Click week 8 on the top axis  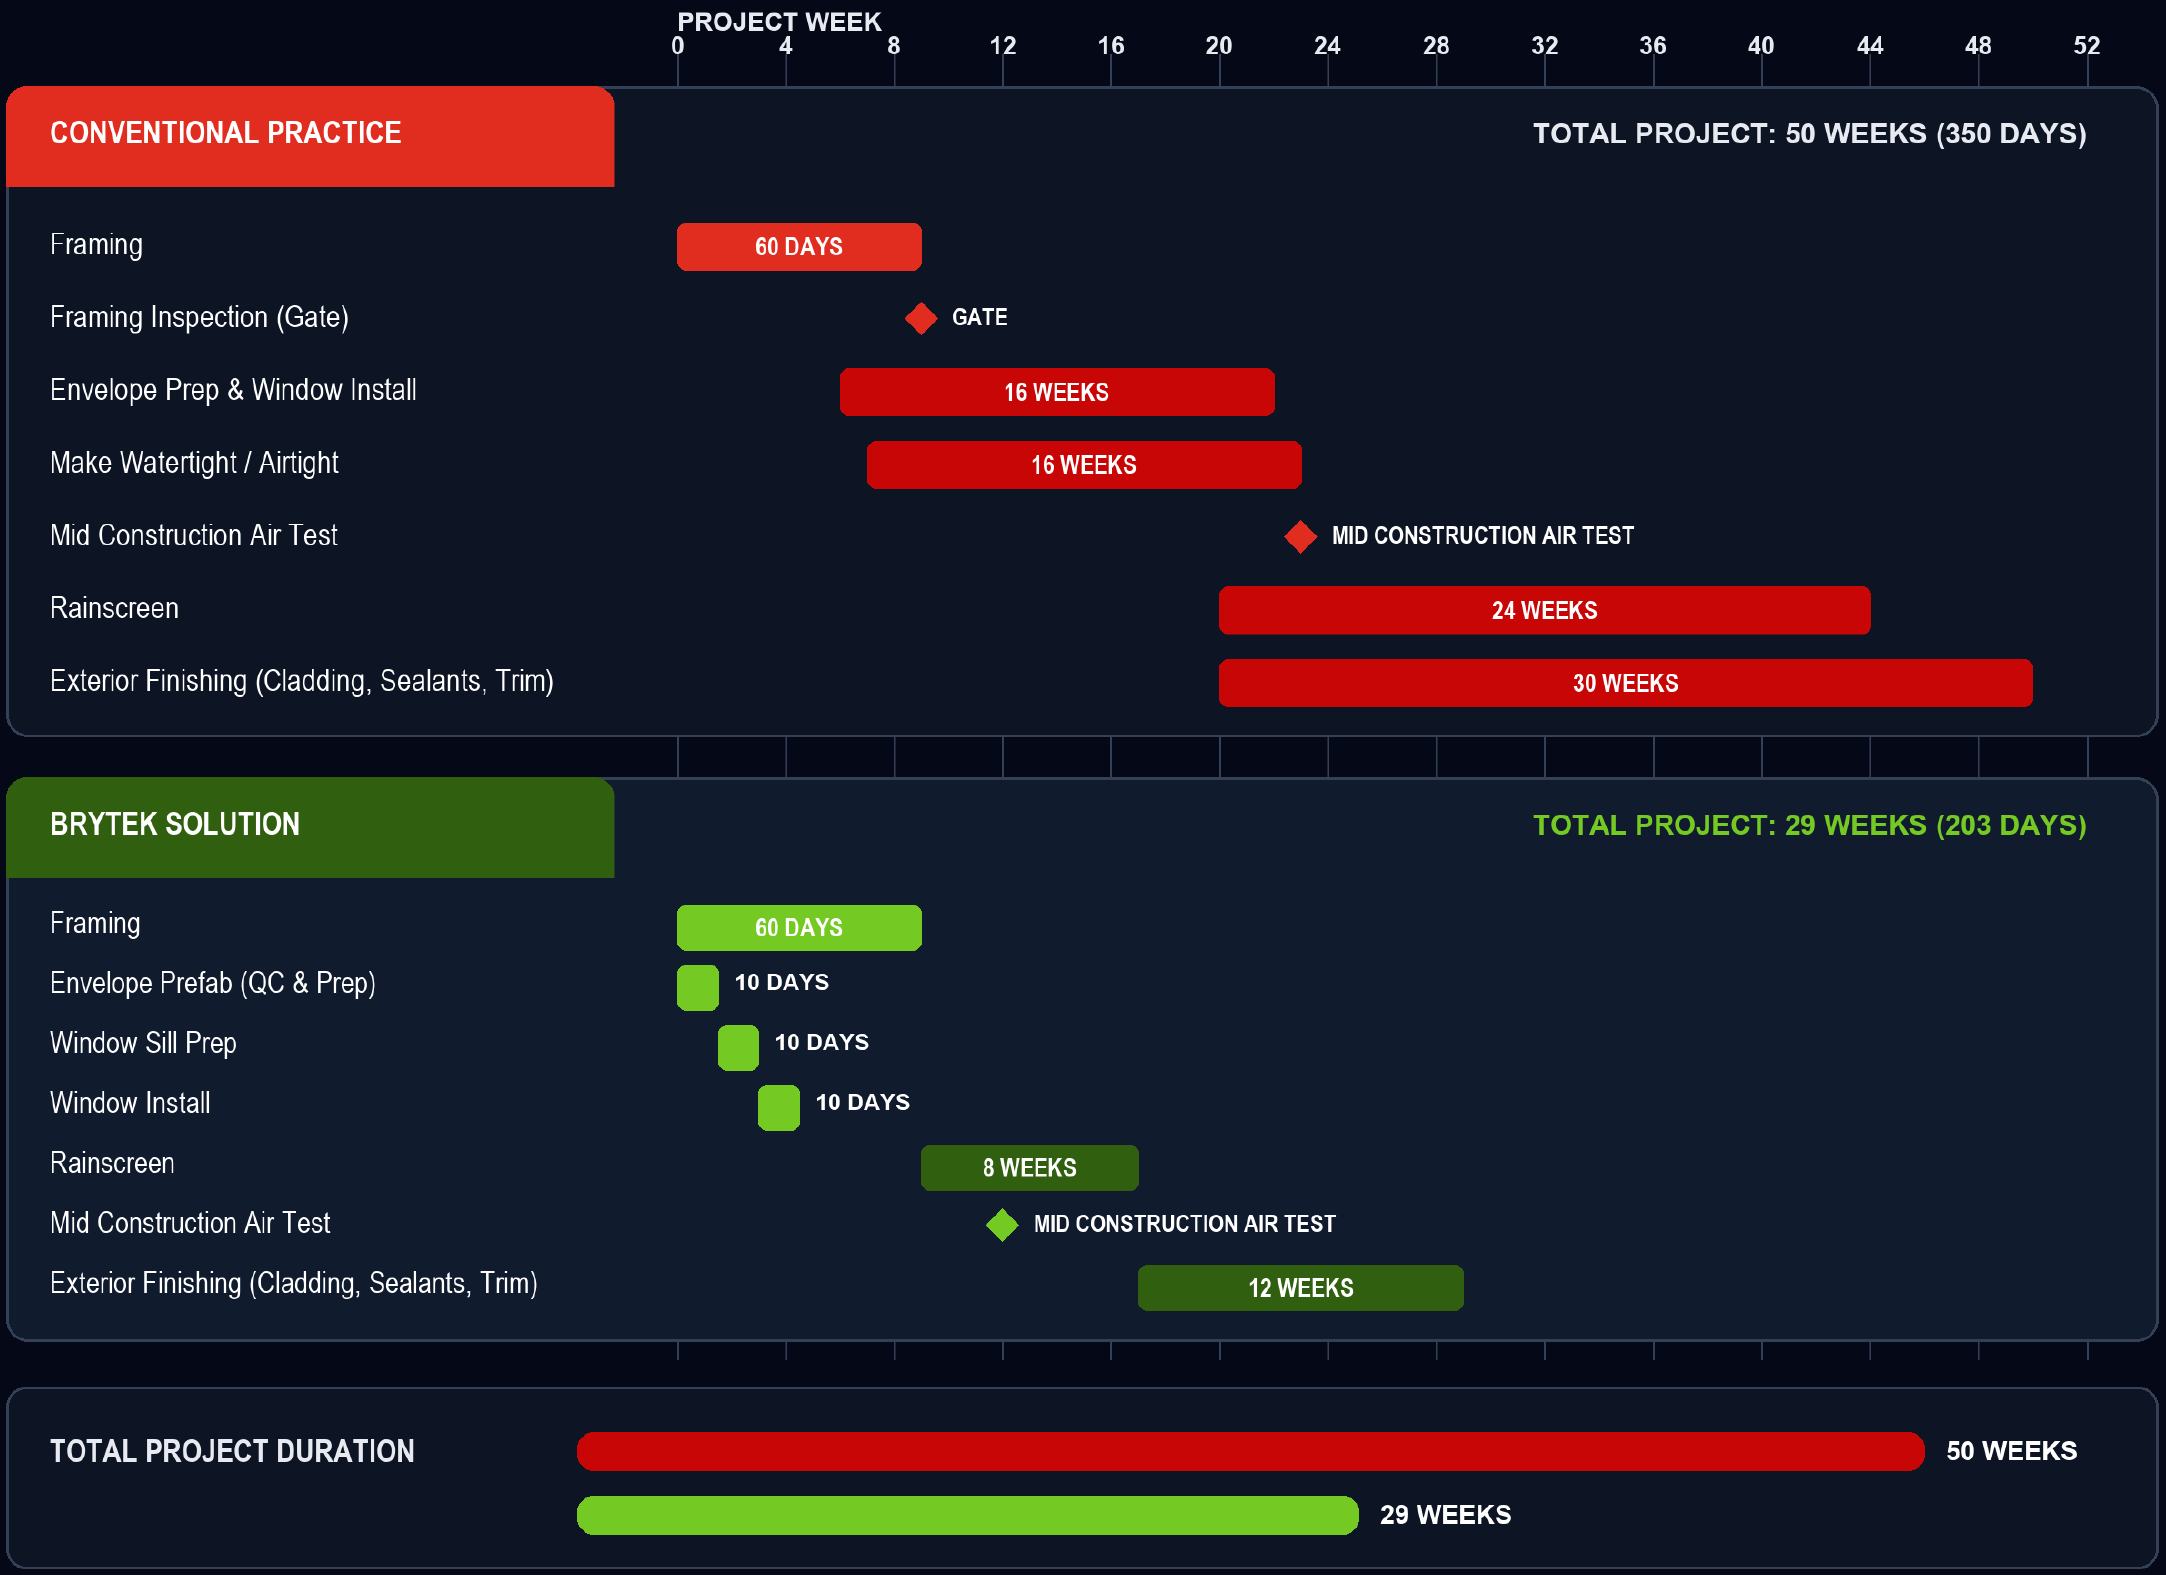click(x=894, y=46)
